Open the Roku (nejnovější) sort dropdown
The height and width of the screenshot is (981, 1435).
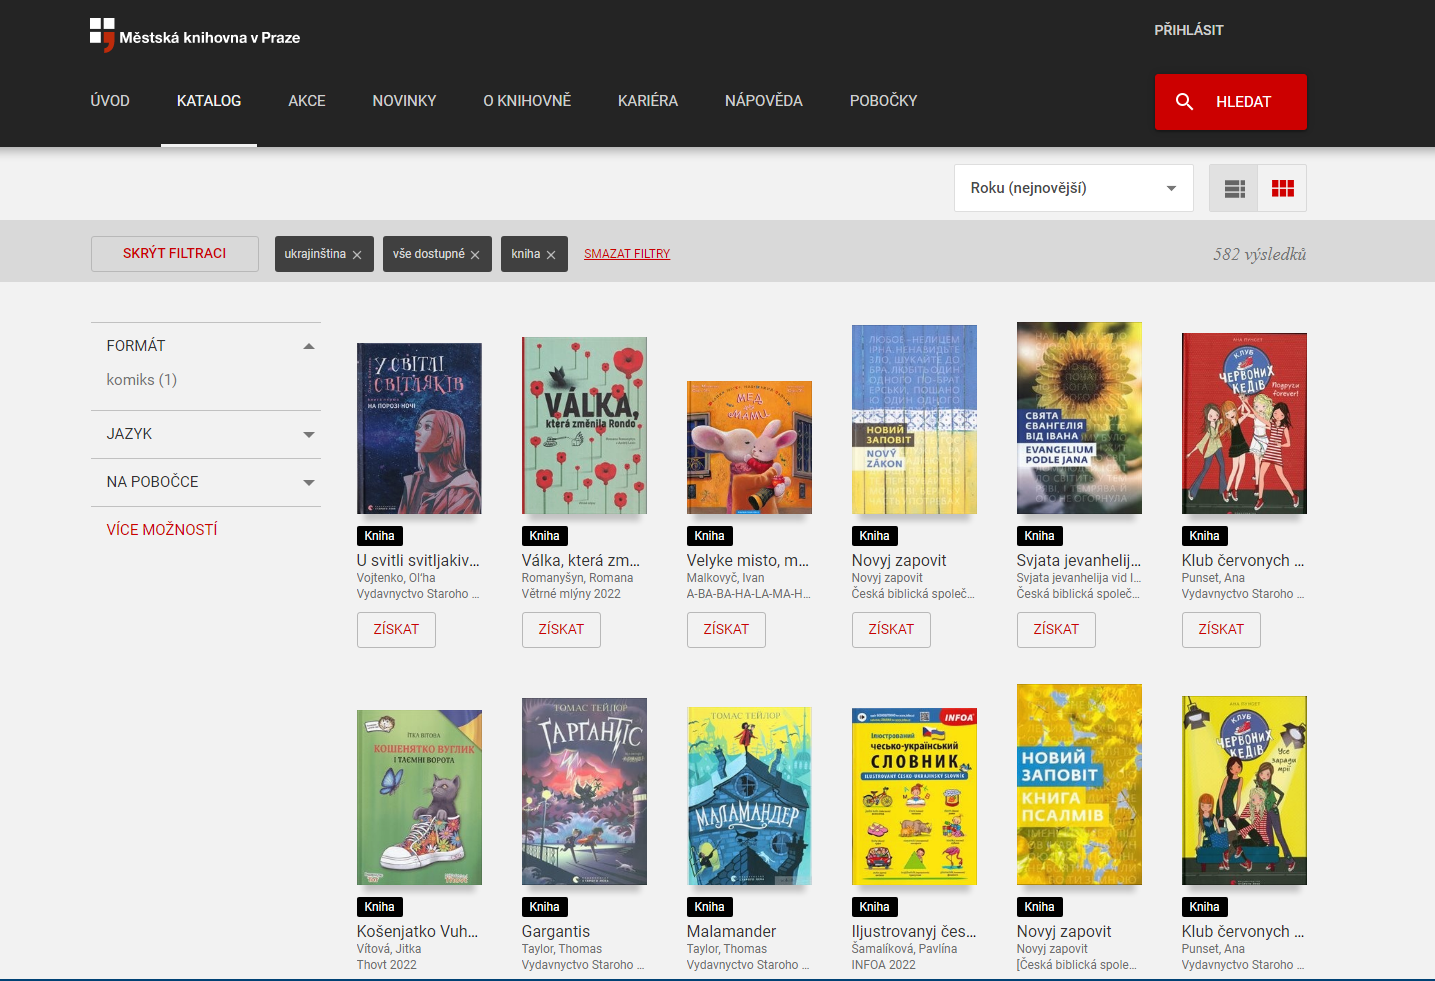tap(1073, 188)
